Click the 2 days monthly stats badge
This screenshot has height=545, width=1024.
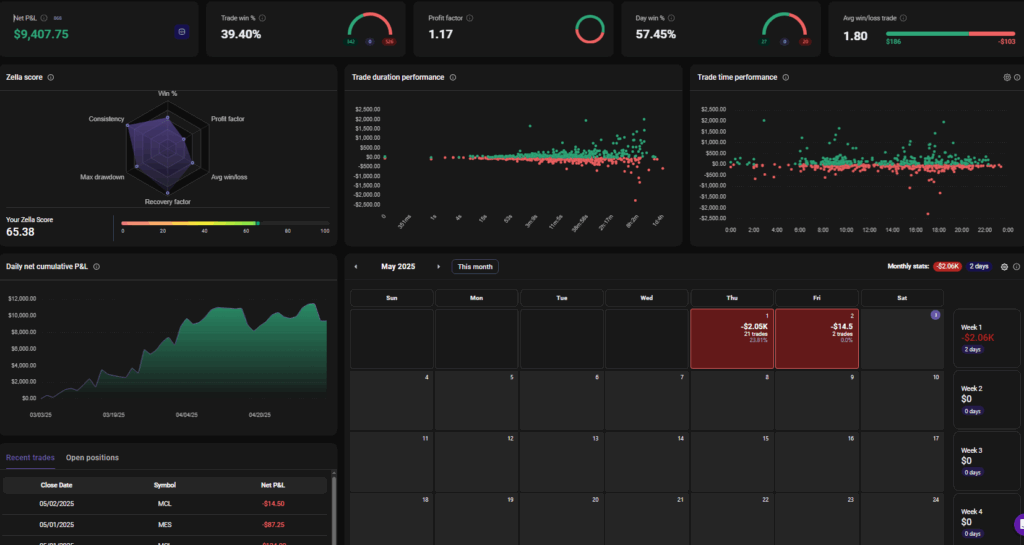[x=978, y=266]
